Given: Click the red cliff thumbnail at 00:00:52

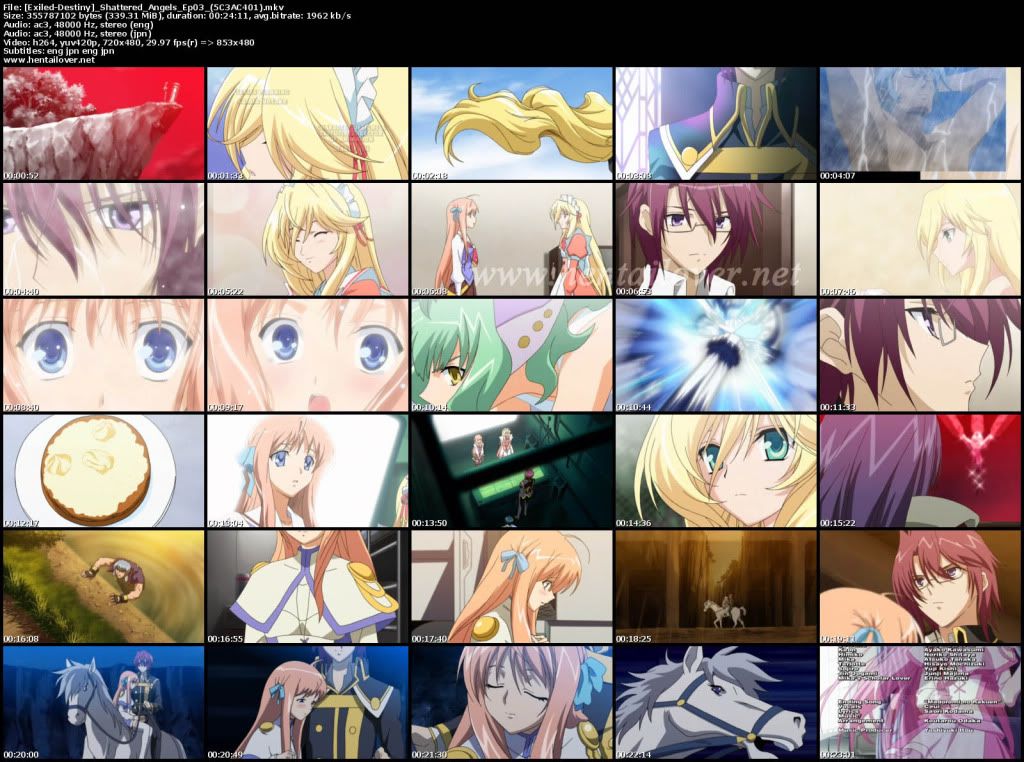Looking at the screenshot, I should [102, 124].
